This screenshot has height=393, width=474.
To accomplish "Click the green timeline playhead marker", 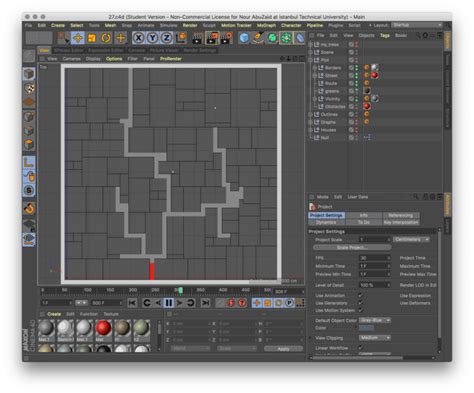I will pos(180,290).
